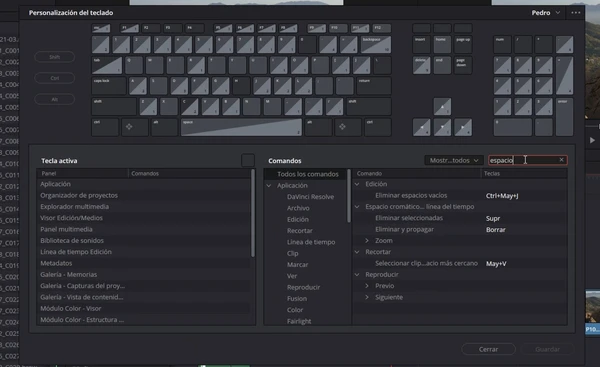Select the home key
The image size is (600, 367).
tap(442, 44)
